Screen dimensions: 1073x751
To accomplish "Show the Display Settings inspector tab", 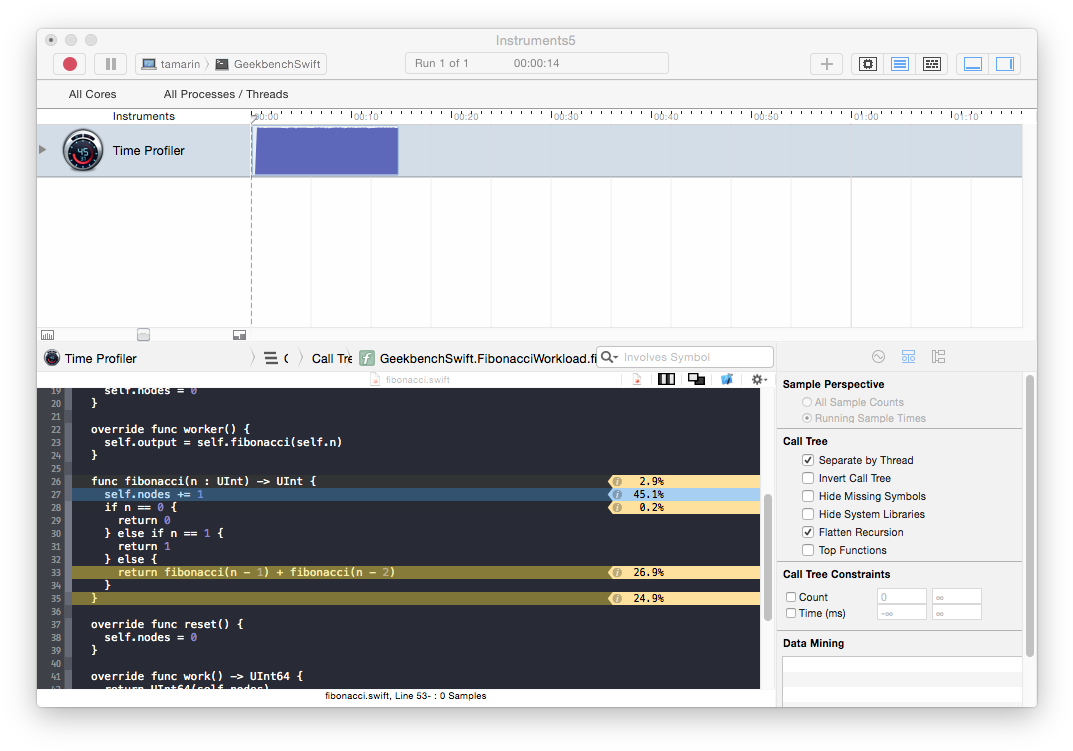I will click(908, 357).
